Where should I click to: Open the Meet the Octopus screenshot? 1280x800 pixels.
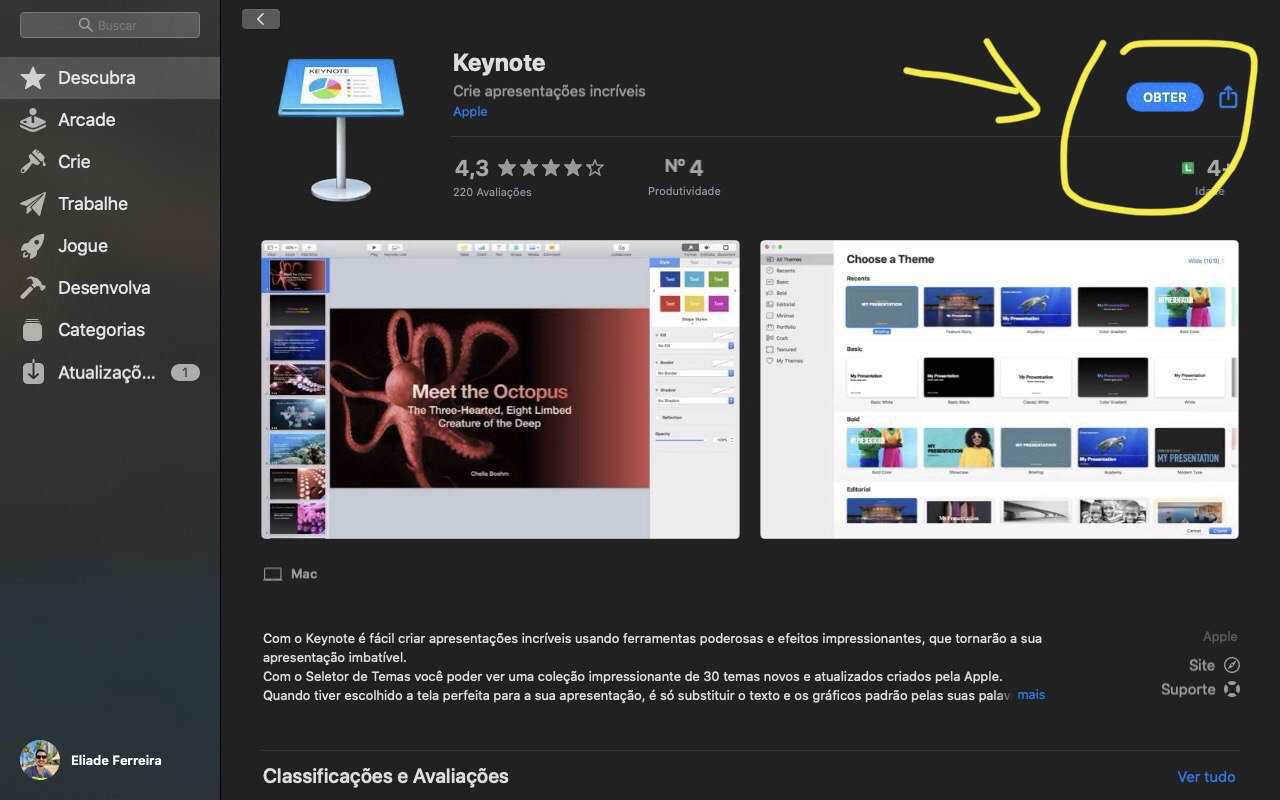click(500, 389)
